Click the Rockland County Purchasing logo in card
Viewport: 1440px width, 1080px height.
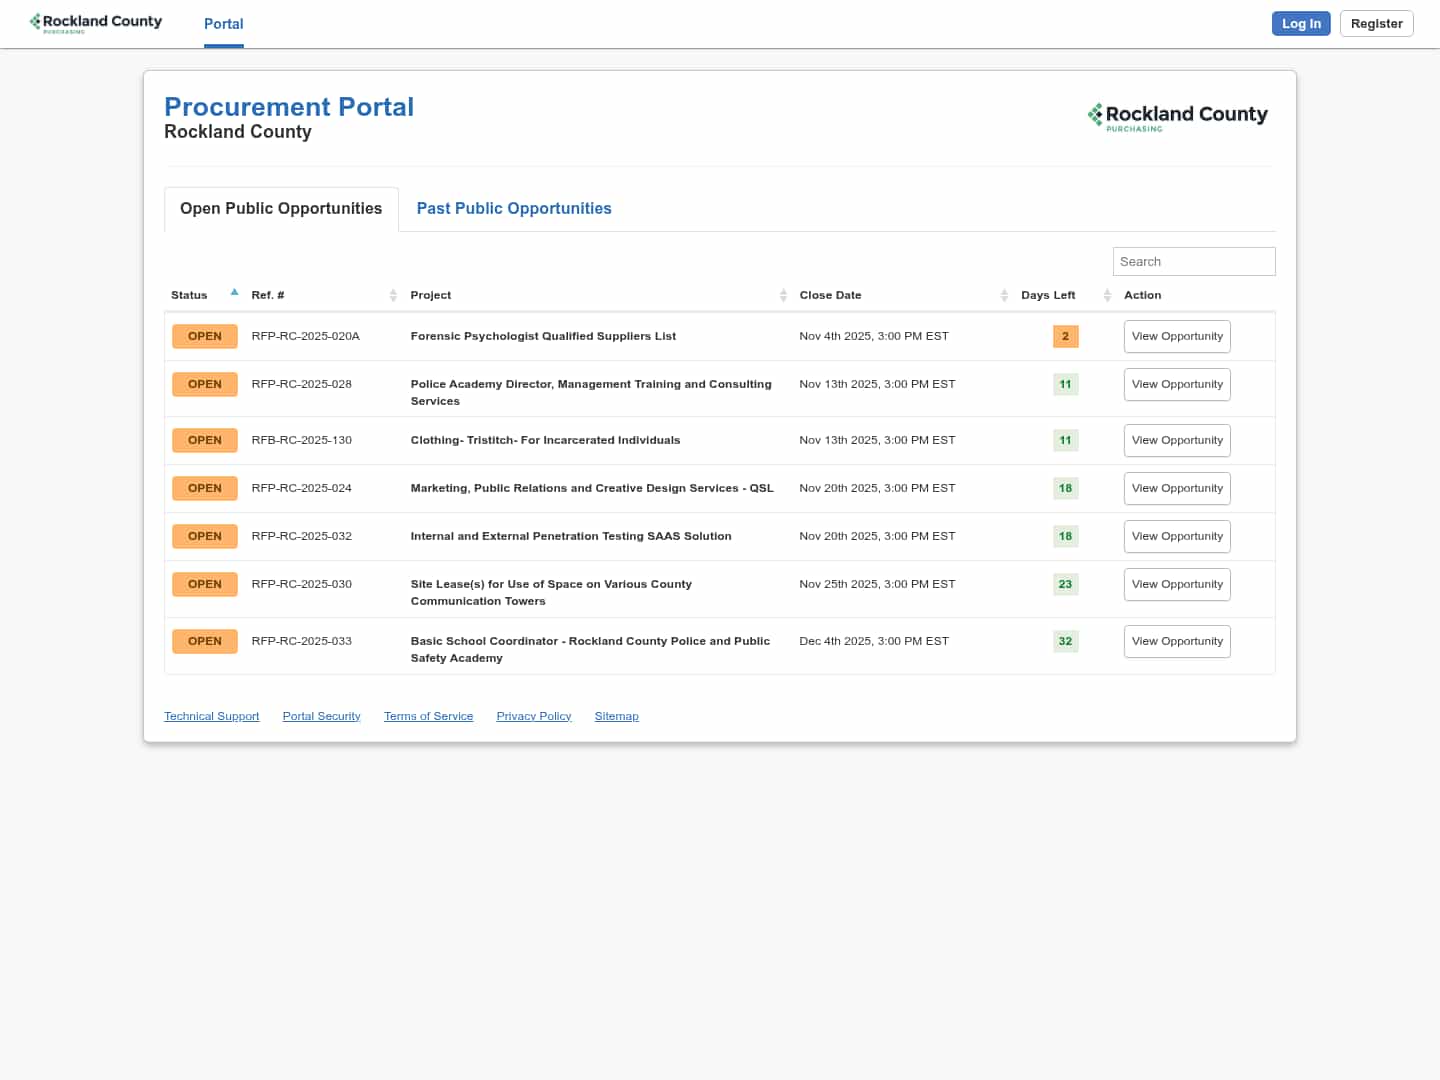[x=1177, y=116]
